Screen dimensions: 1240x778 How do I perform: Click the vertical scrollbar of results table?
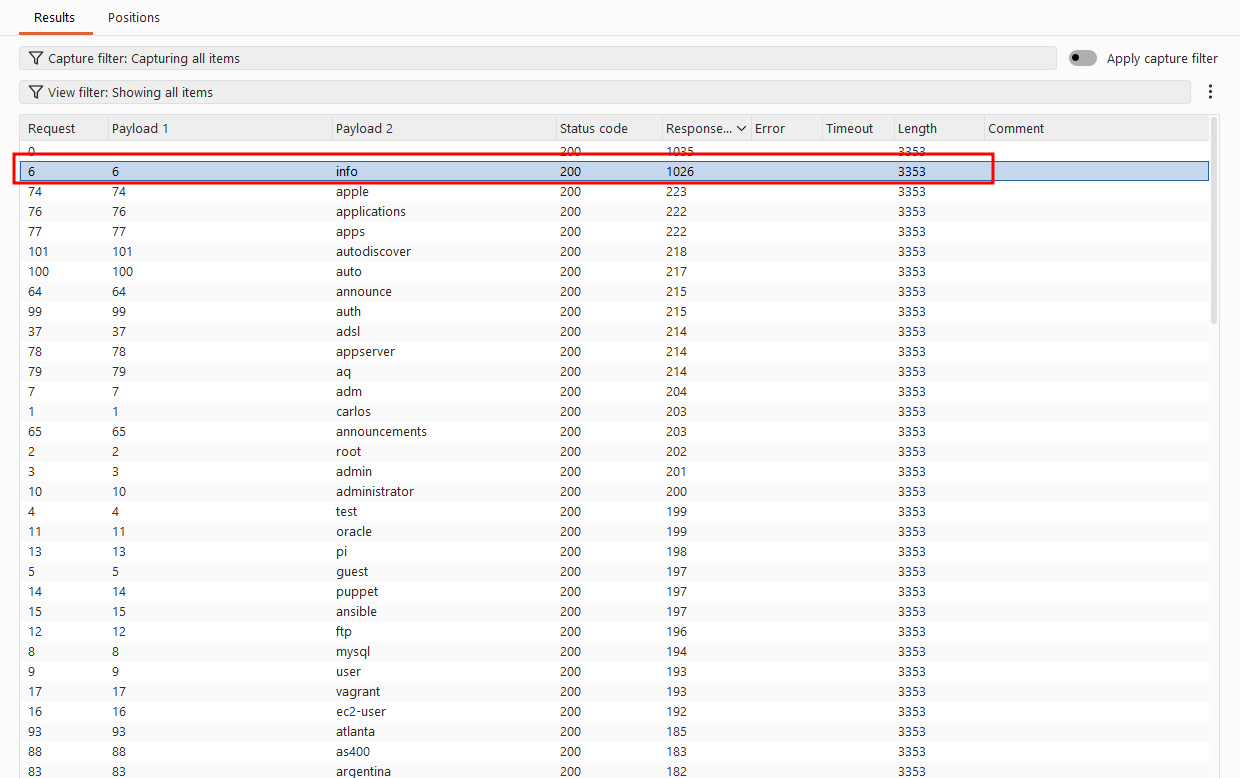tap(1214, 220)
